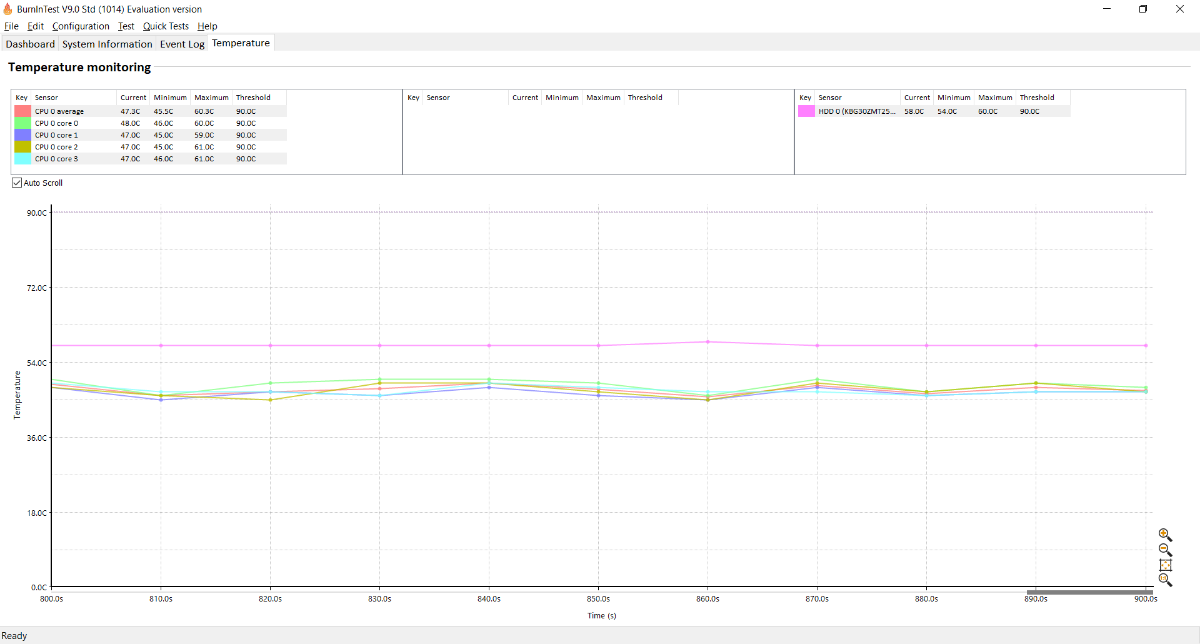1200x644 pixels.
Task: Open the Quick Tests menu
Action: point(166,26)
